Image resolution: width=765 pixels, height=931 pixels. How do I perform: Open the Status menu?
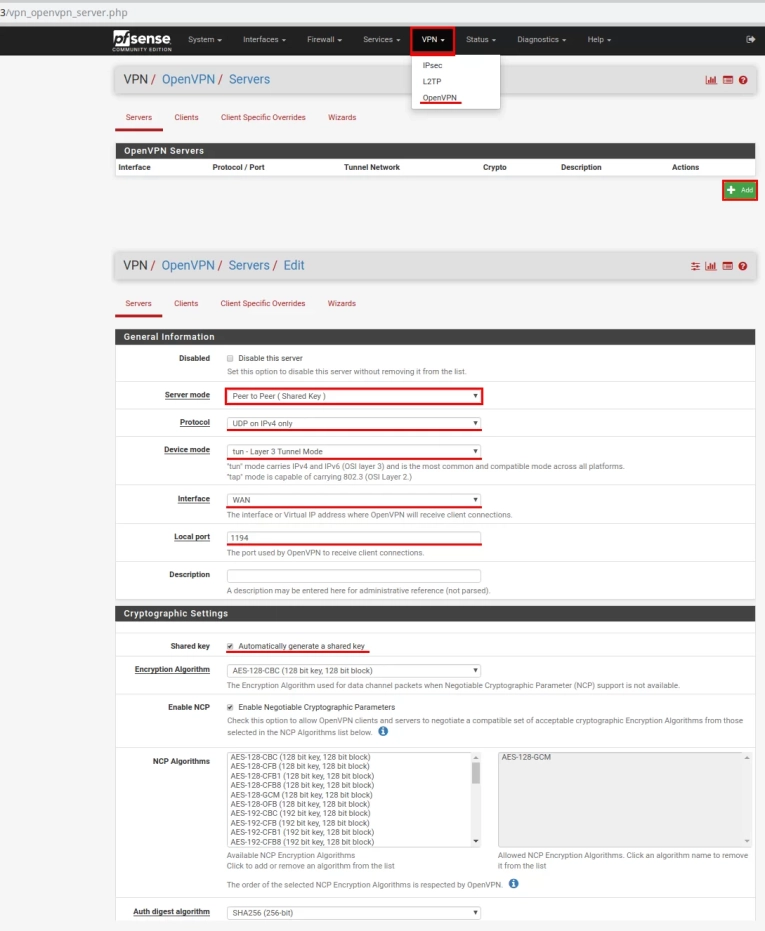tap(481, 40)
